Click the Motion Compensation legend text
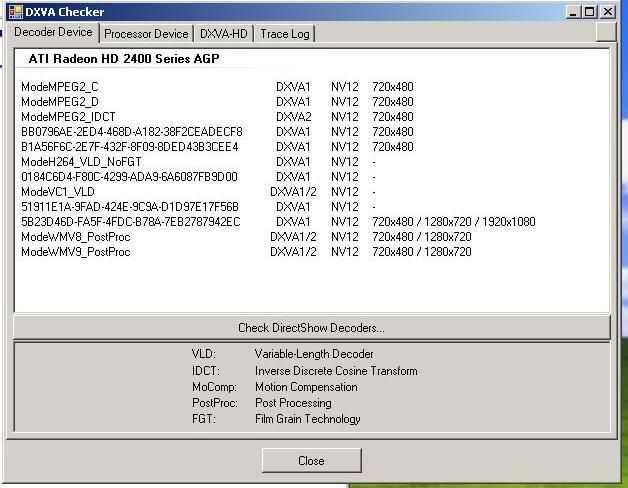This screenshot has width=628, height=488. (x=306, y=387)
